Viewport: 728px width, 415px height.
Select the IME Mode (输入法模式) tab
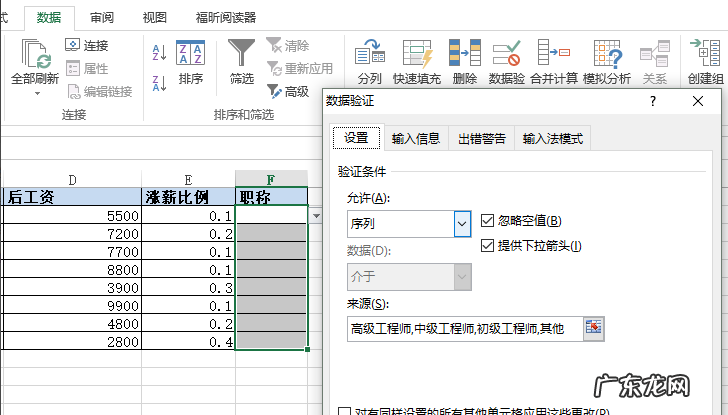pyautogui.click(x=552, y=138)
